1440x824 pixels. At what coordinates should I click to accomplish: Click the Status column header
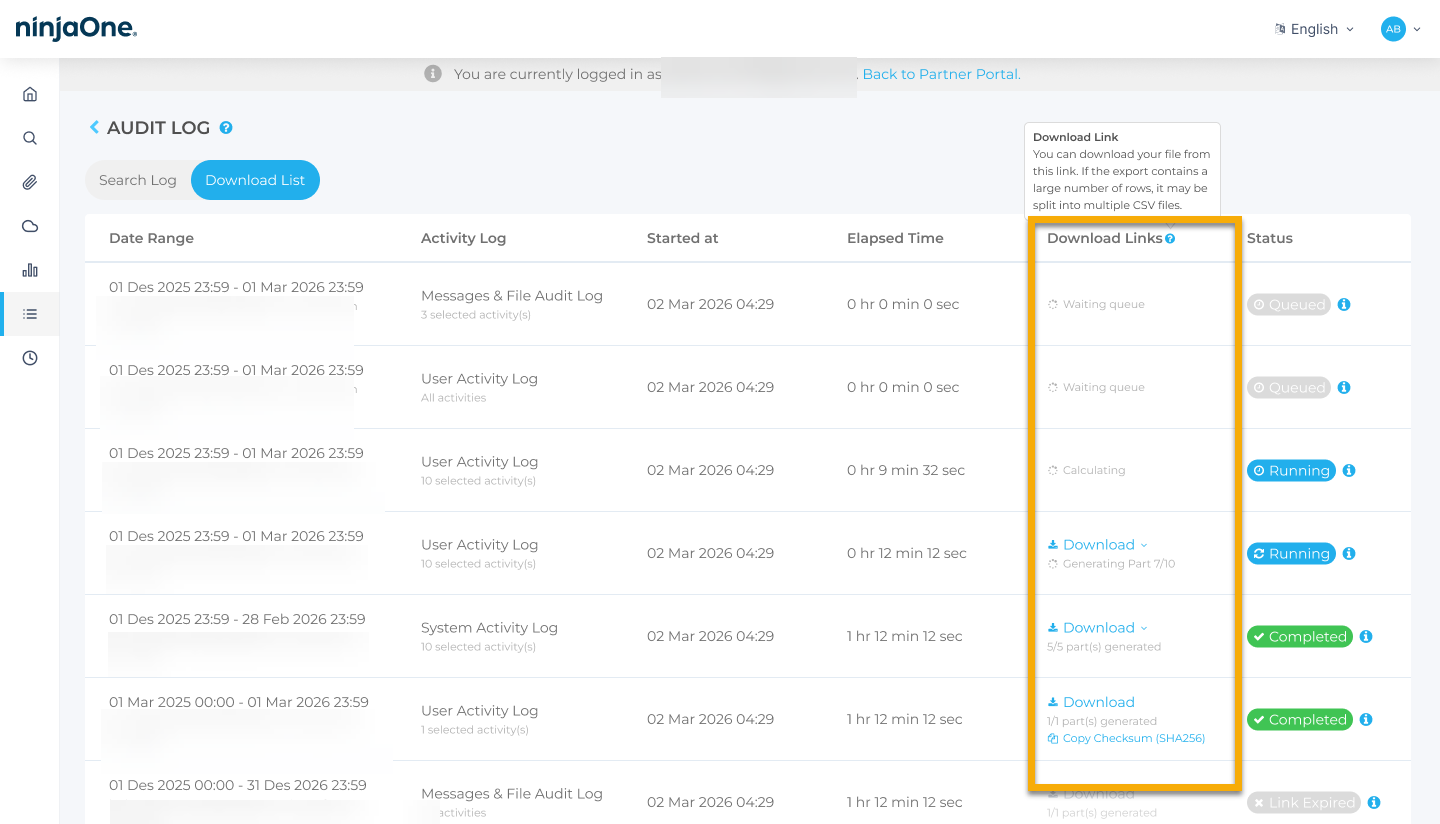tap(1270, 238)
